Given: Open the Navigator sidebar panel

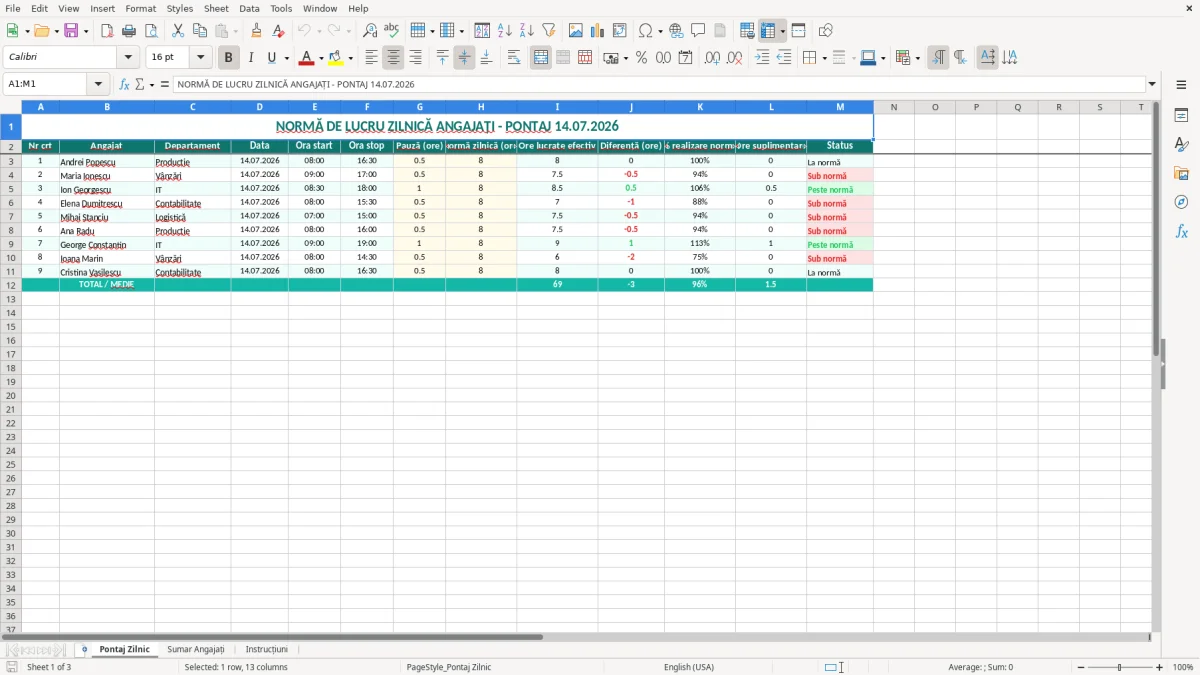Looking at the screenshot, I should point(1181,202).
